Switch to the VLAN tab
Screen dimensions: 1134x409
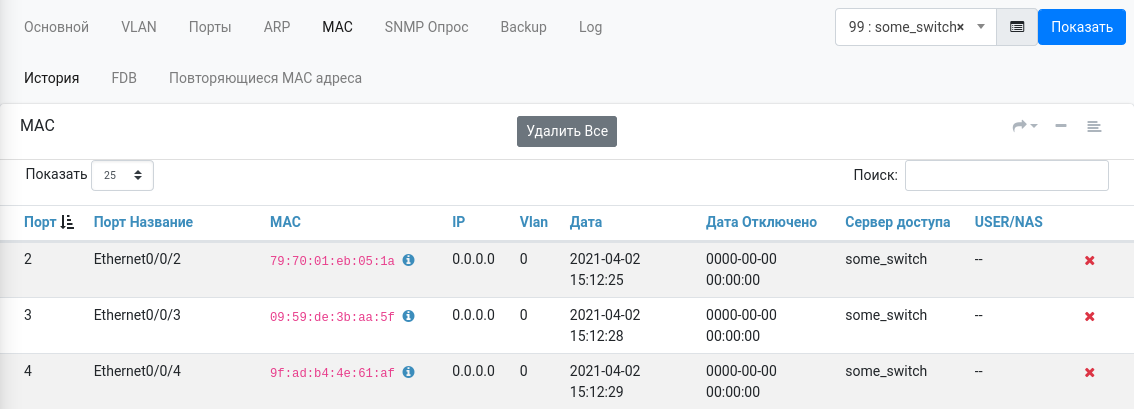click(x=138, y=27)
